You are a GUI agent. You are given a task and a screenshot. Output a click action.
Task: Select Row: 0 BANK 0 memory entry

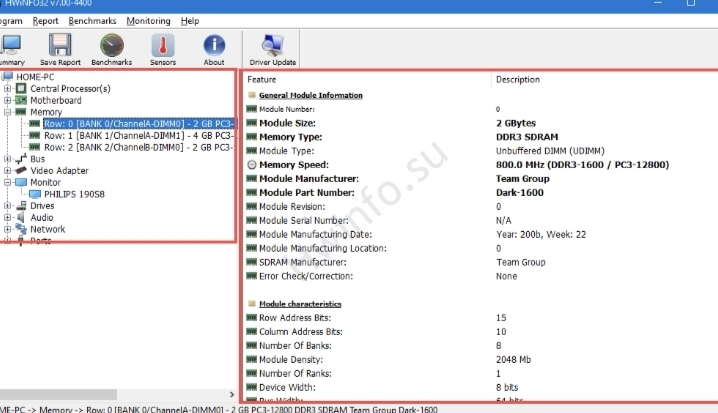click(x=139, y=124)
